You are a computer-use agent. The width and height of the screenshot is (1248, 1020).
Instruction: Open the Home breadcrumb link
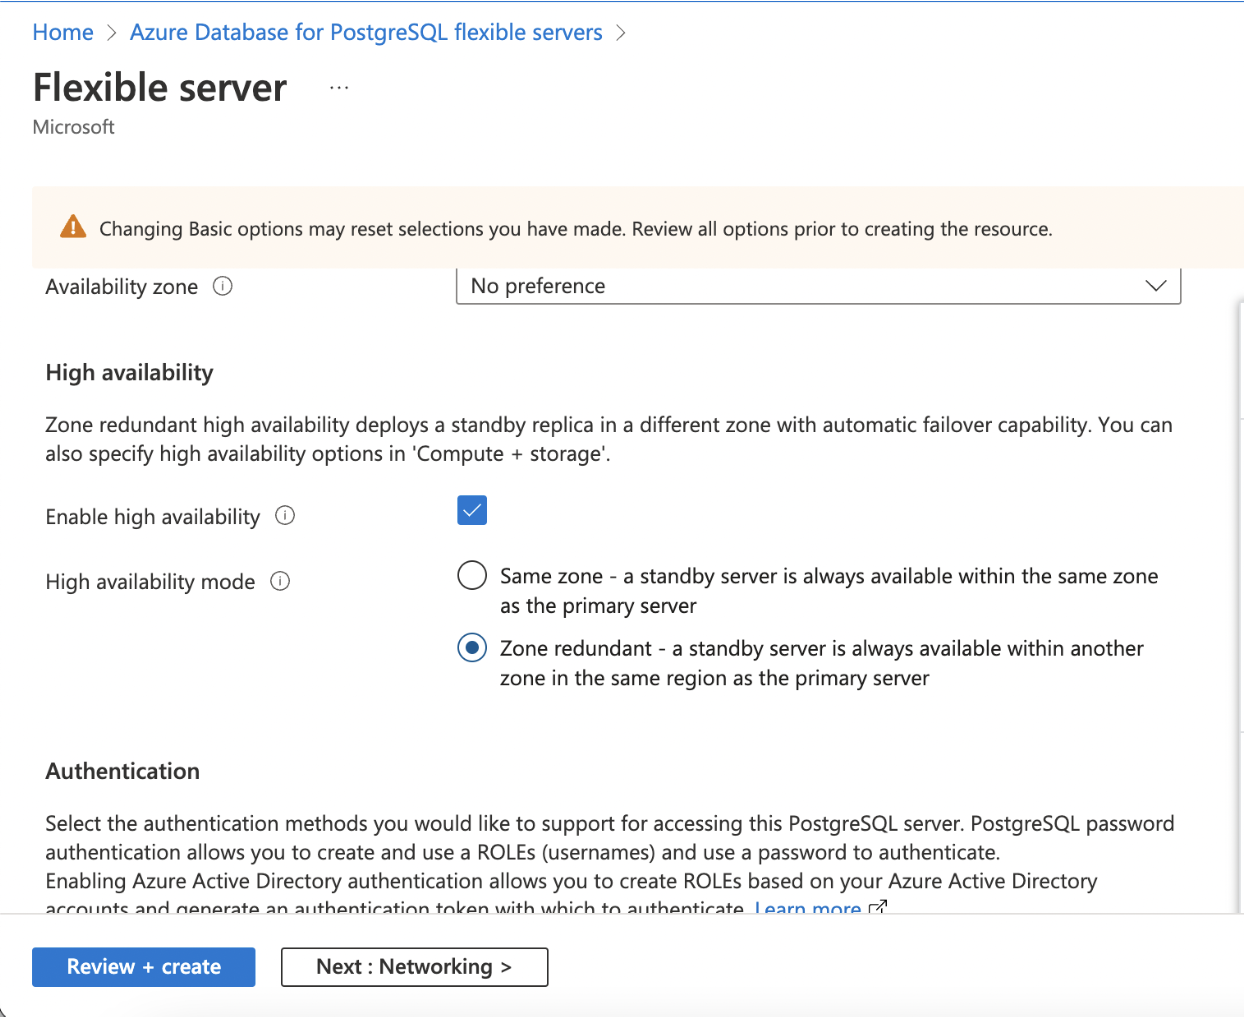[63, 32]
